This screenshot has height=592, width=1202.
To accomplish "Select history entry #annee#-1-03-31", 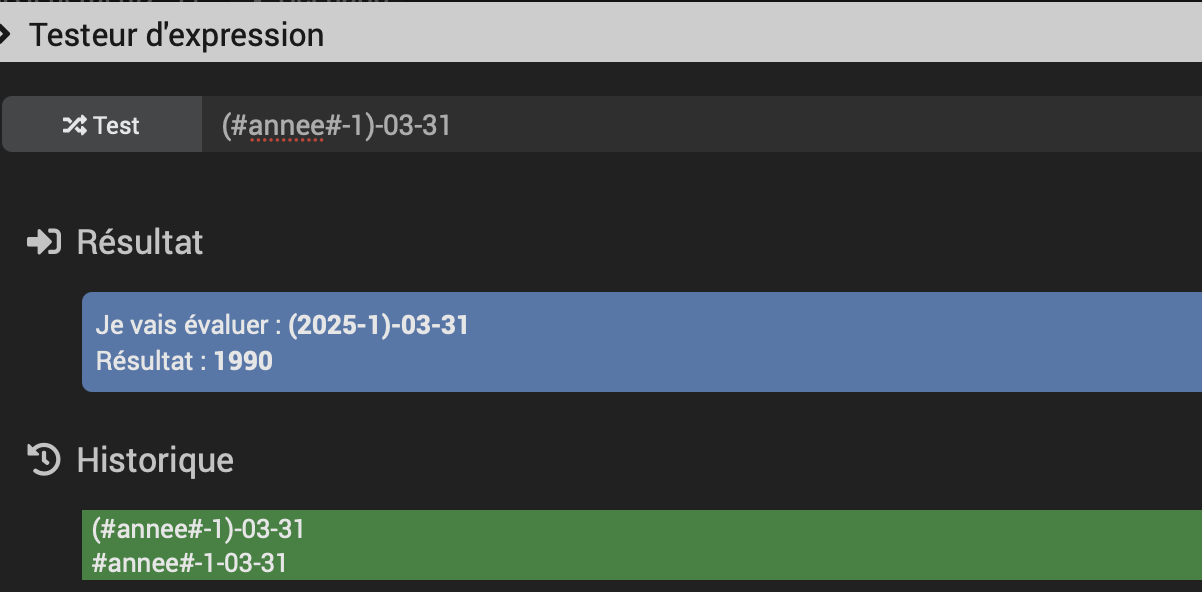I will click(189, 563).
